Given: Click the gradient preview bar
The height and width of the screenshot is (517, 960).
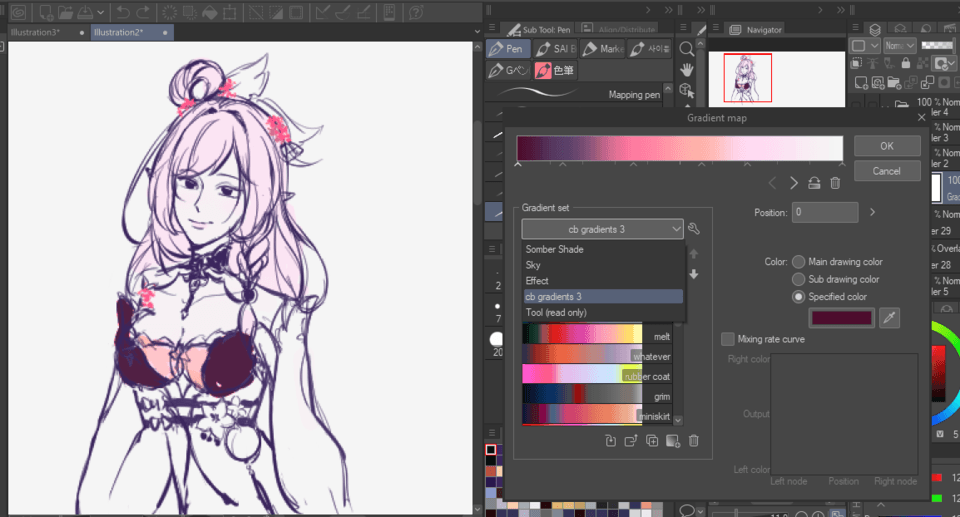Looking at the screenshot, I should 680,148.
